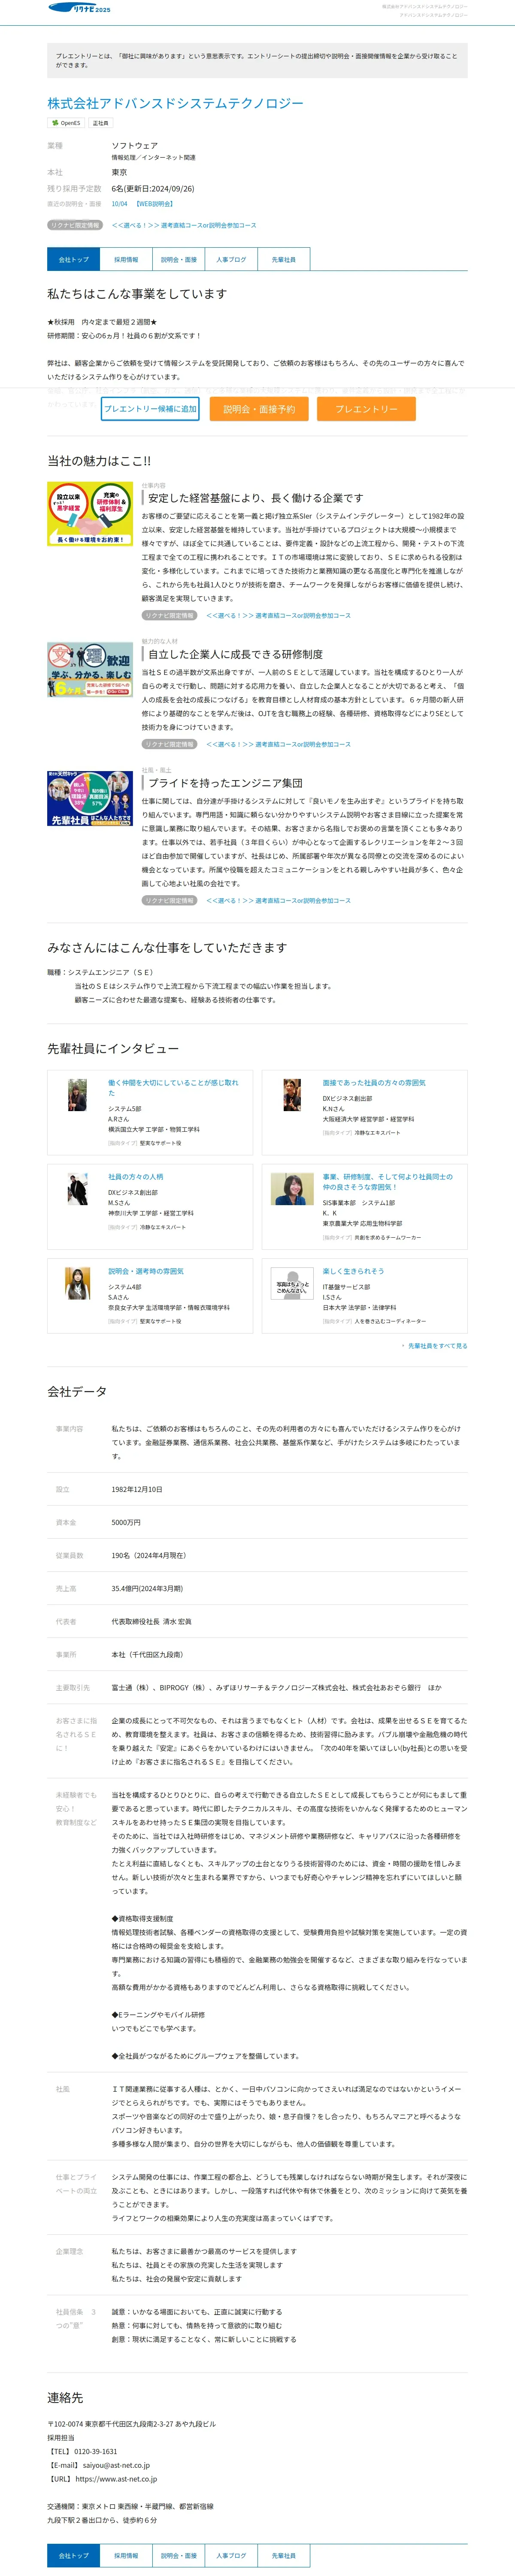
Task: Click A.Rさん's profile photo
Action: click(77, 1095)
